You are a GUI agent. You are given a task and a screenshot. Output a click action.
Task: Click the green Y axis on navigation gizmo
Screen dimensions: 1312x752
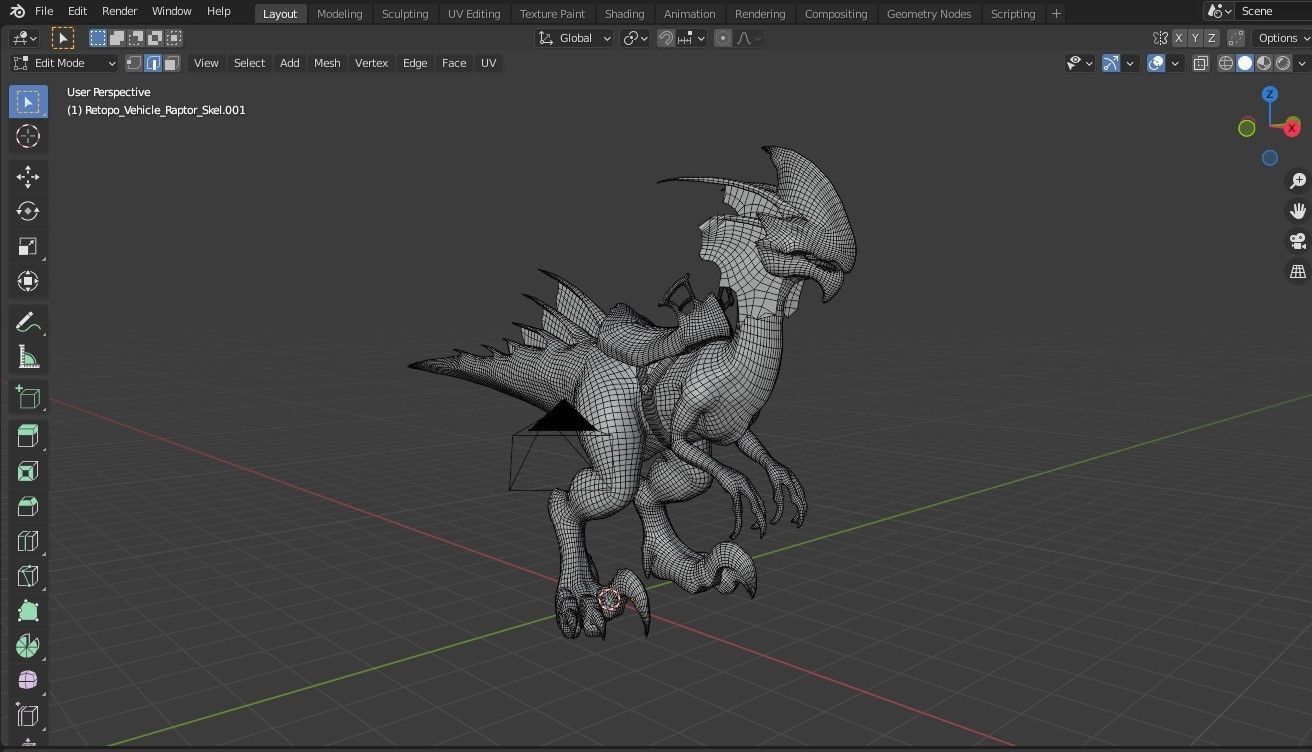point(1247,128)
